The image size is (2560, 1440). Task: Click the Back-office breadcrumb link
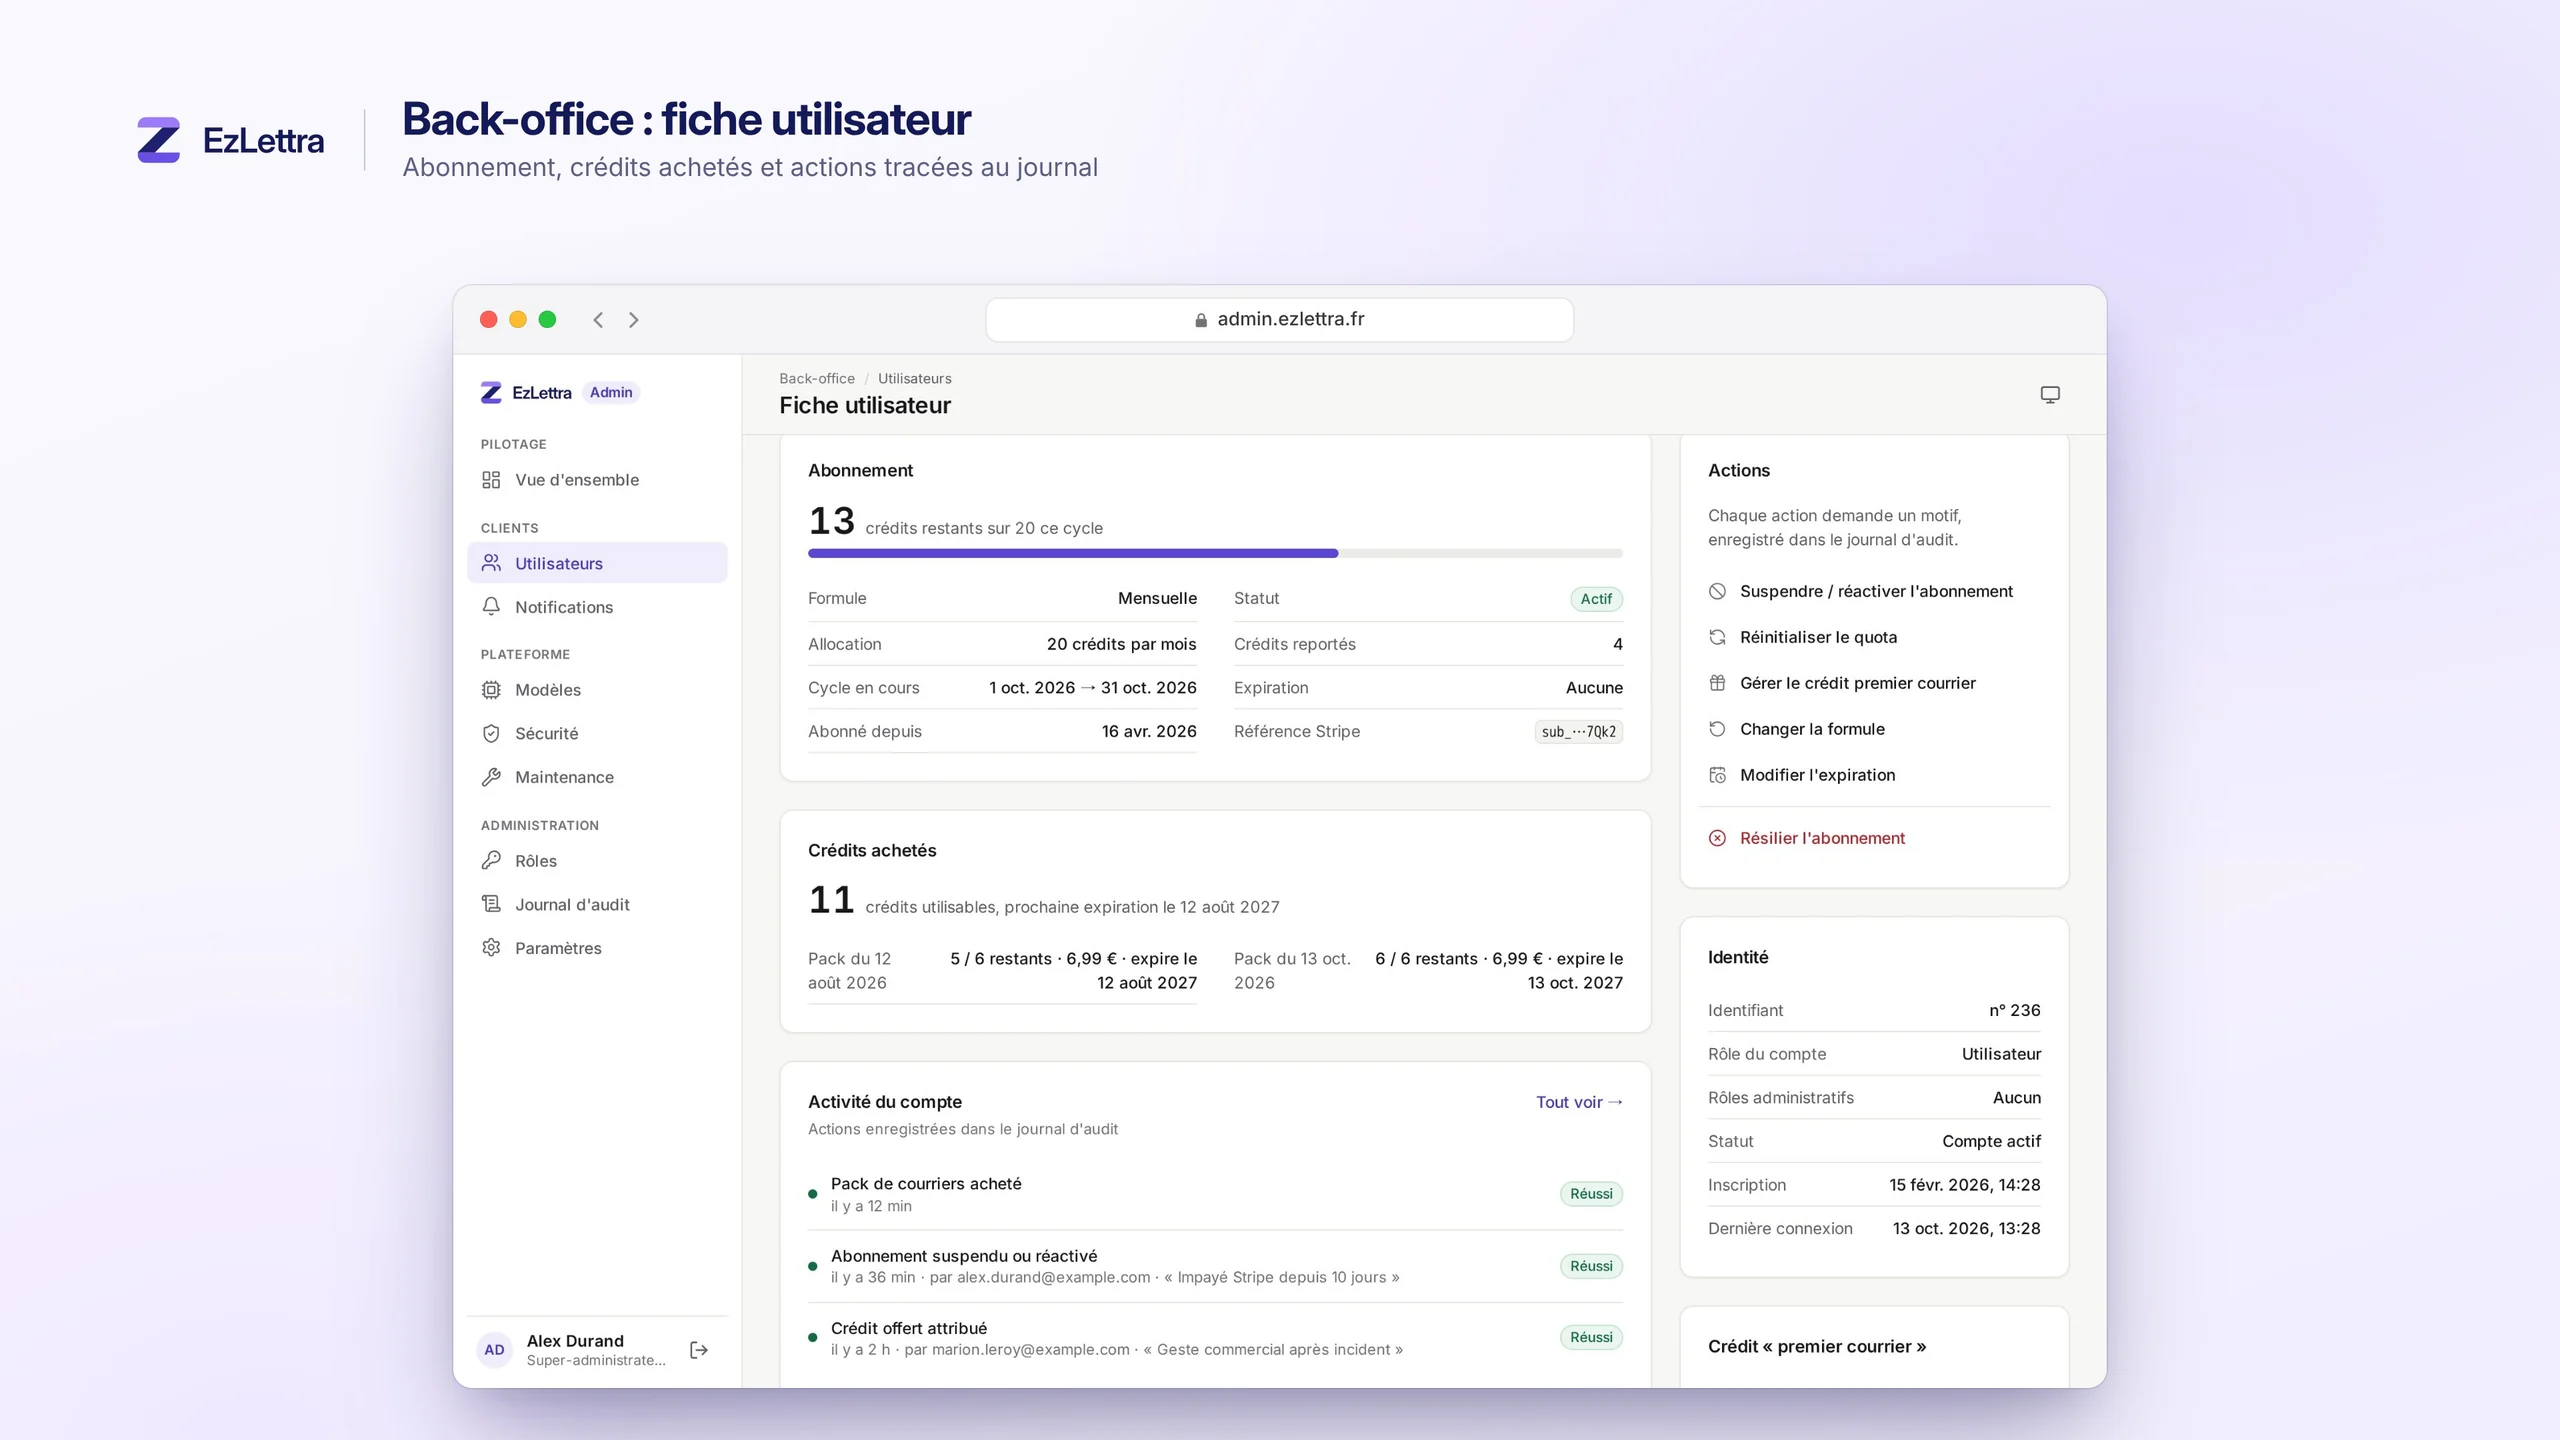(817, 379)
